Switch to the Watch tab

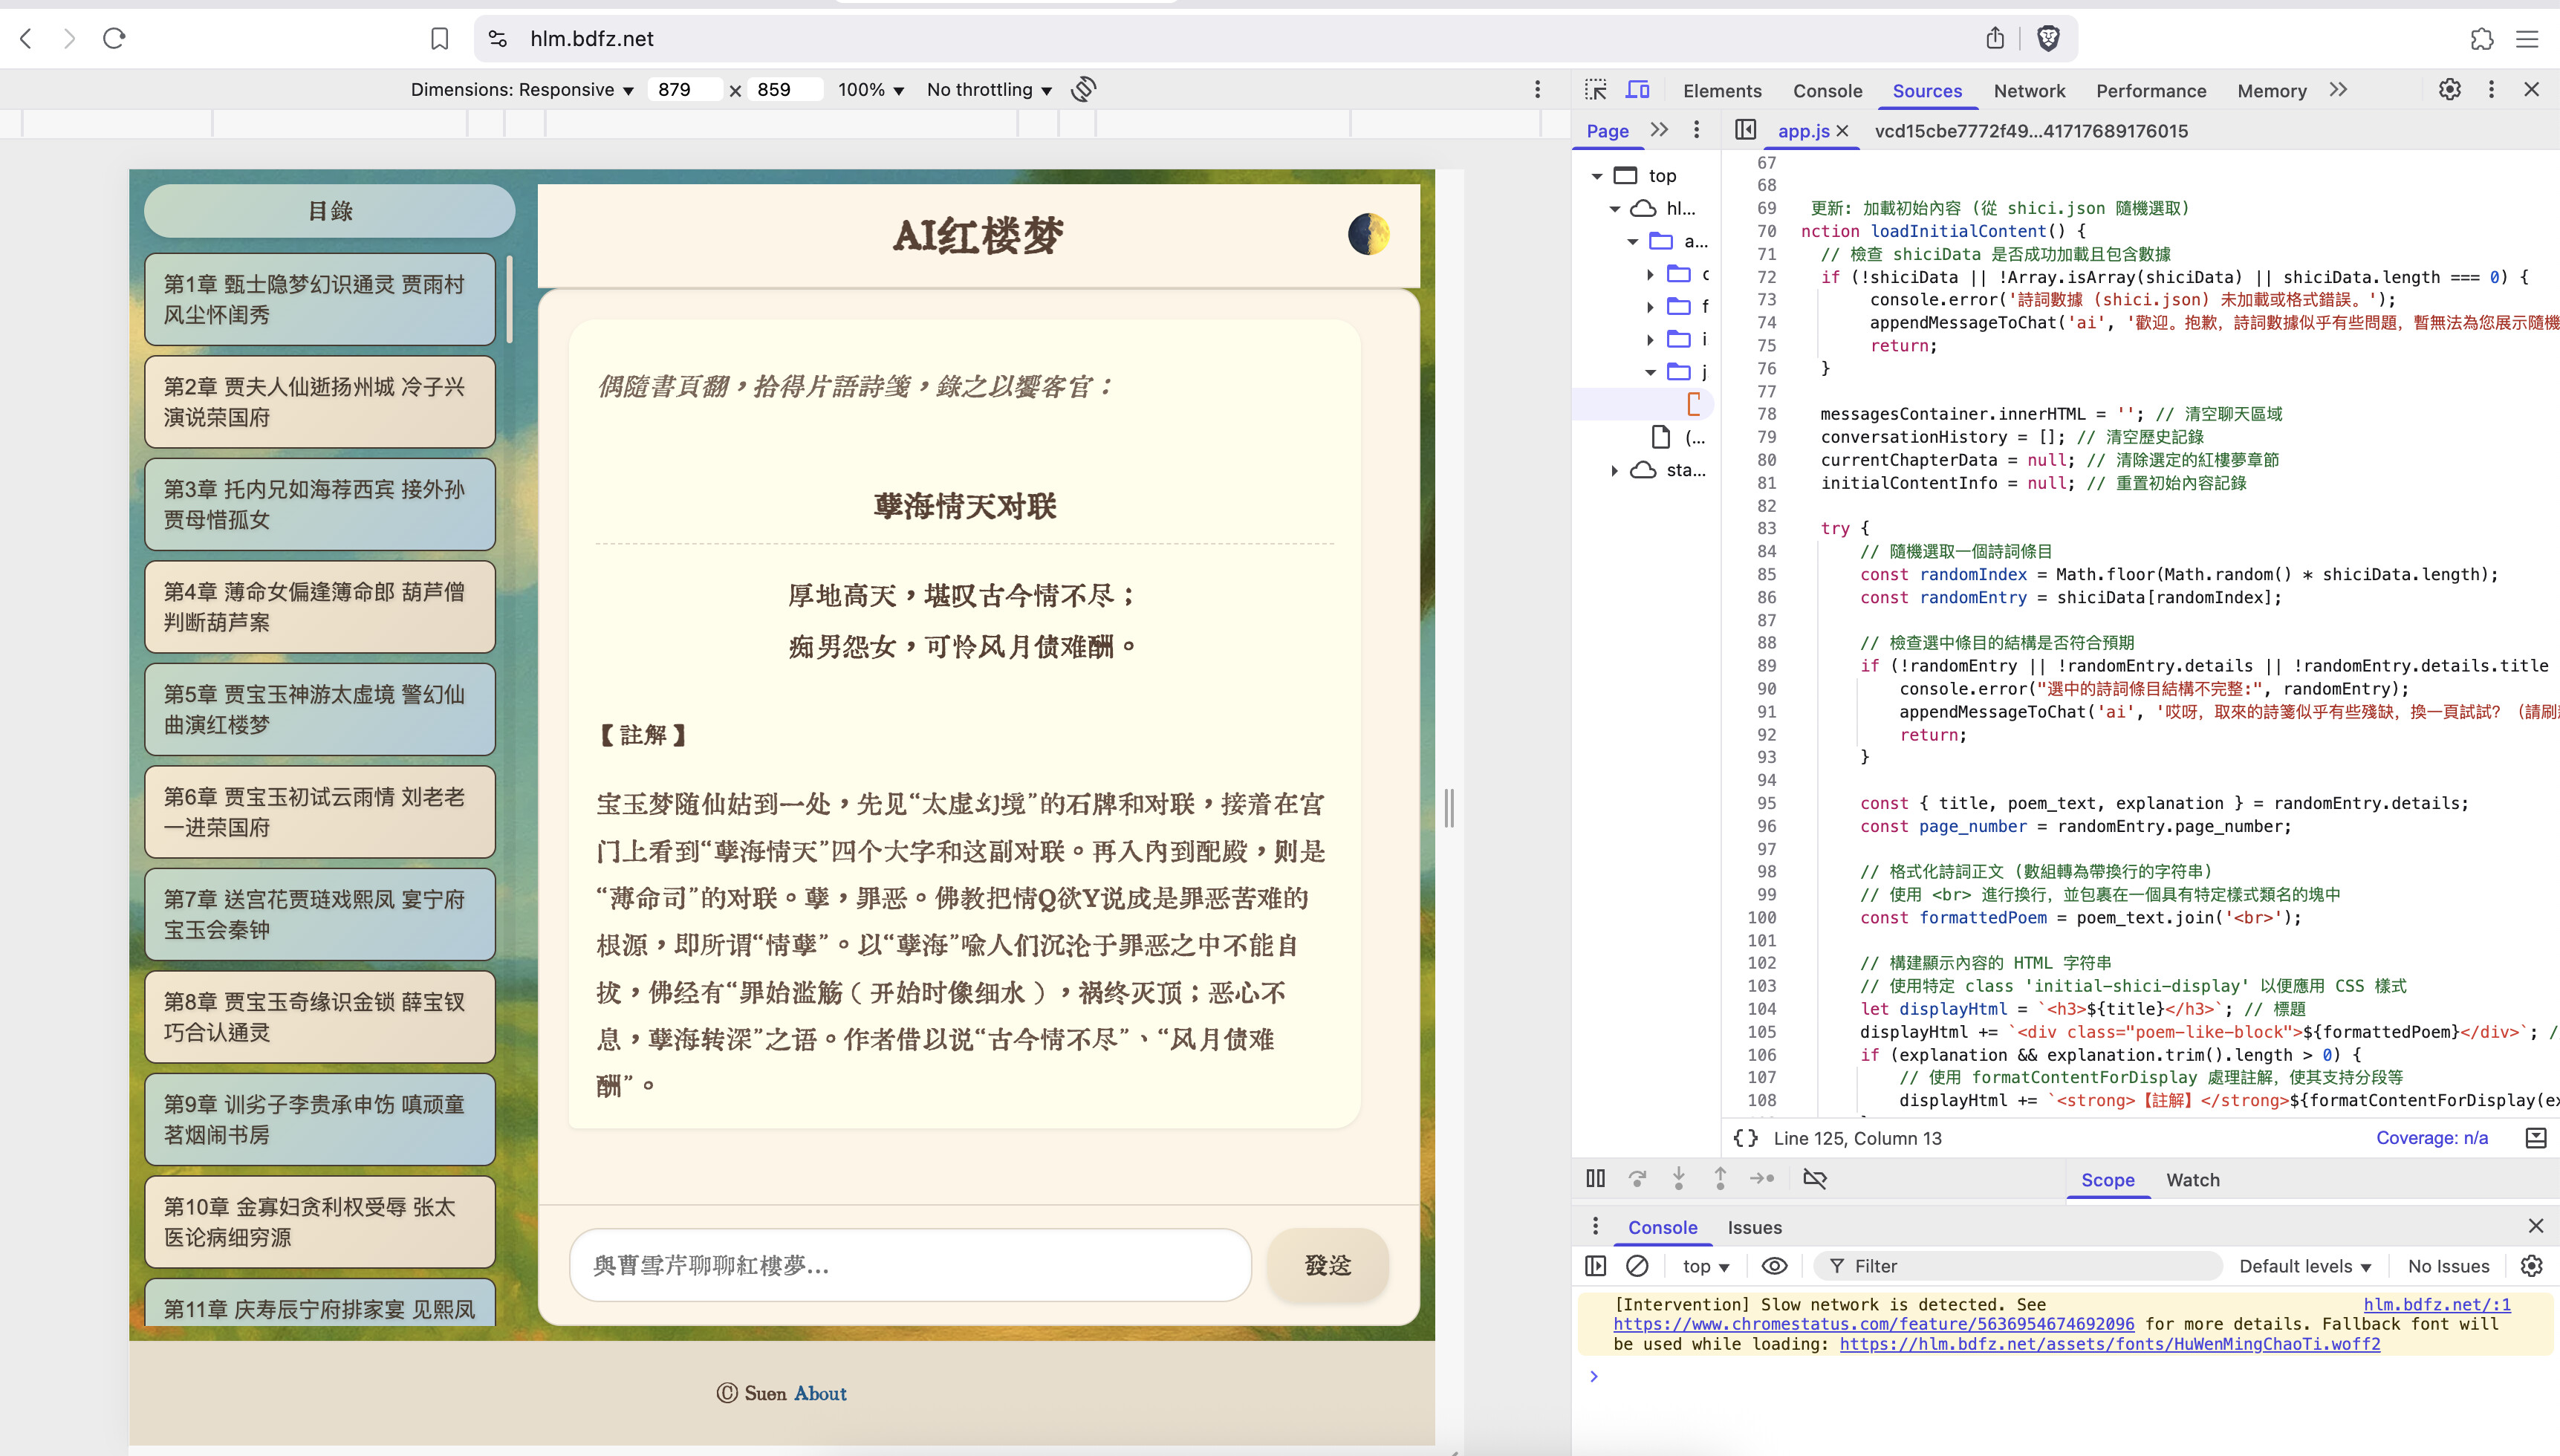click(2192, 1180)
